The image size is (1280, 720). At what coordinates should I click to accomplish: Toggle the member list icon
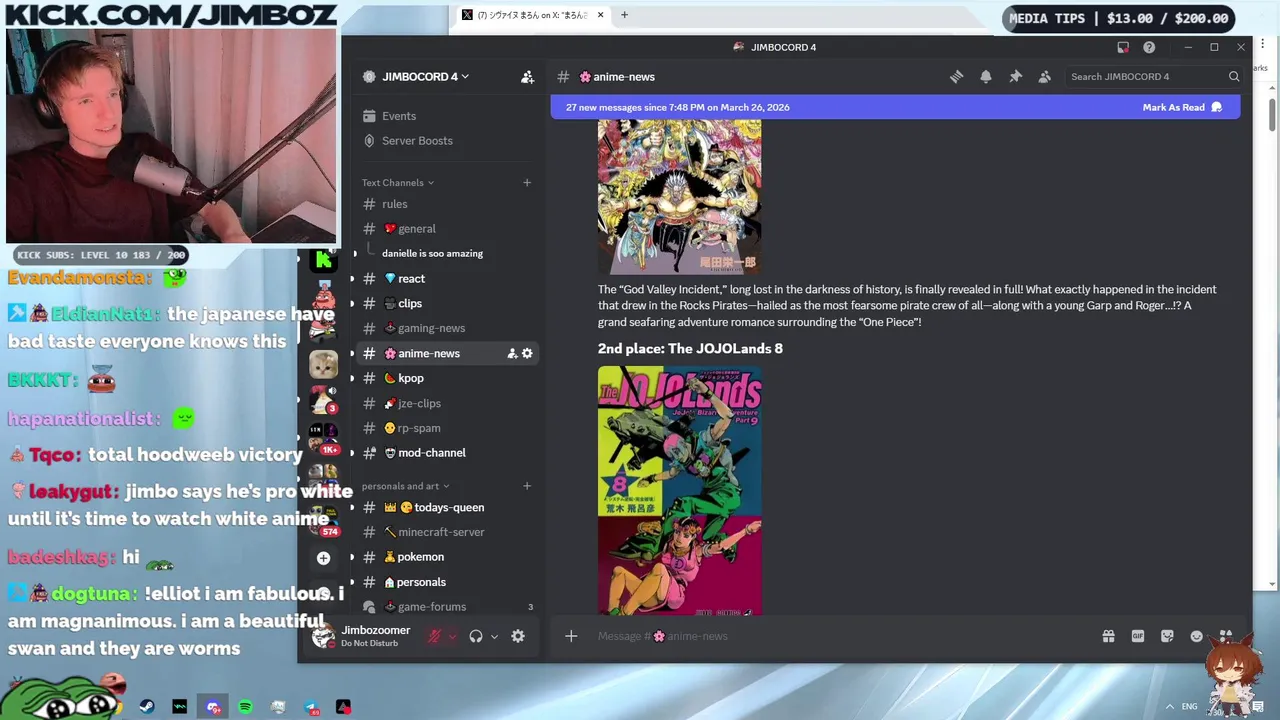pyautogui.click(x=1044, y=77)
